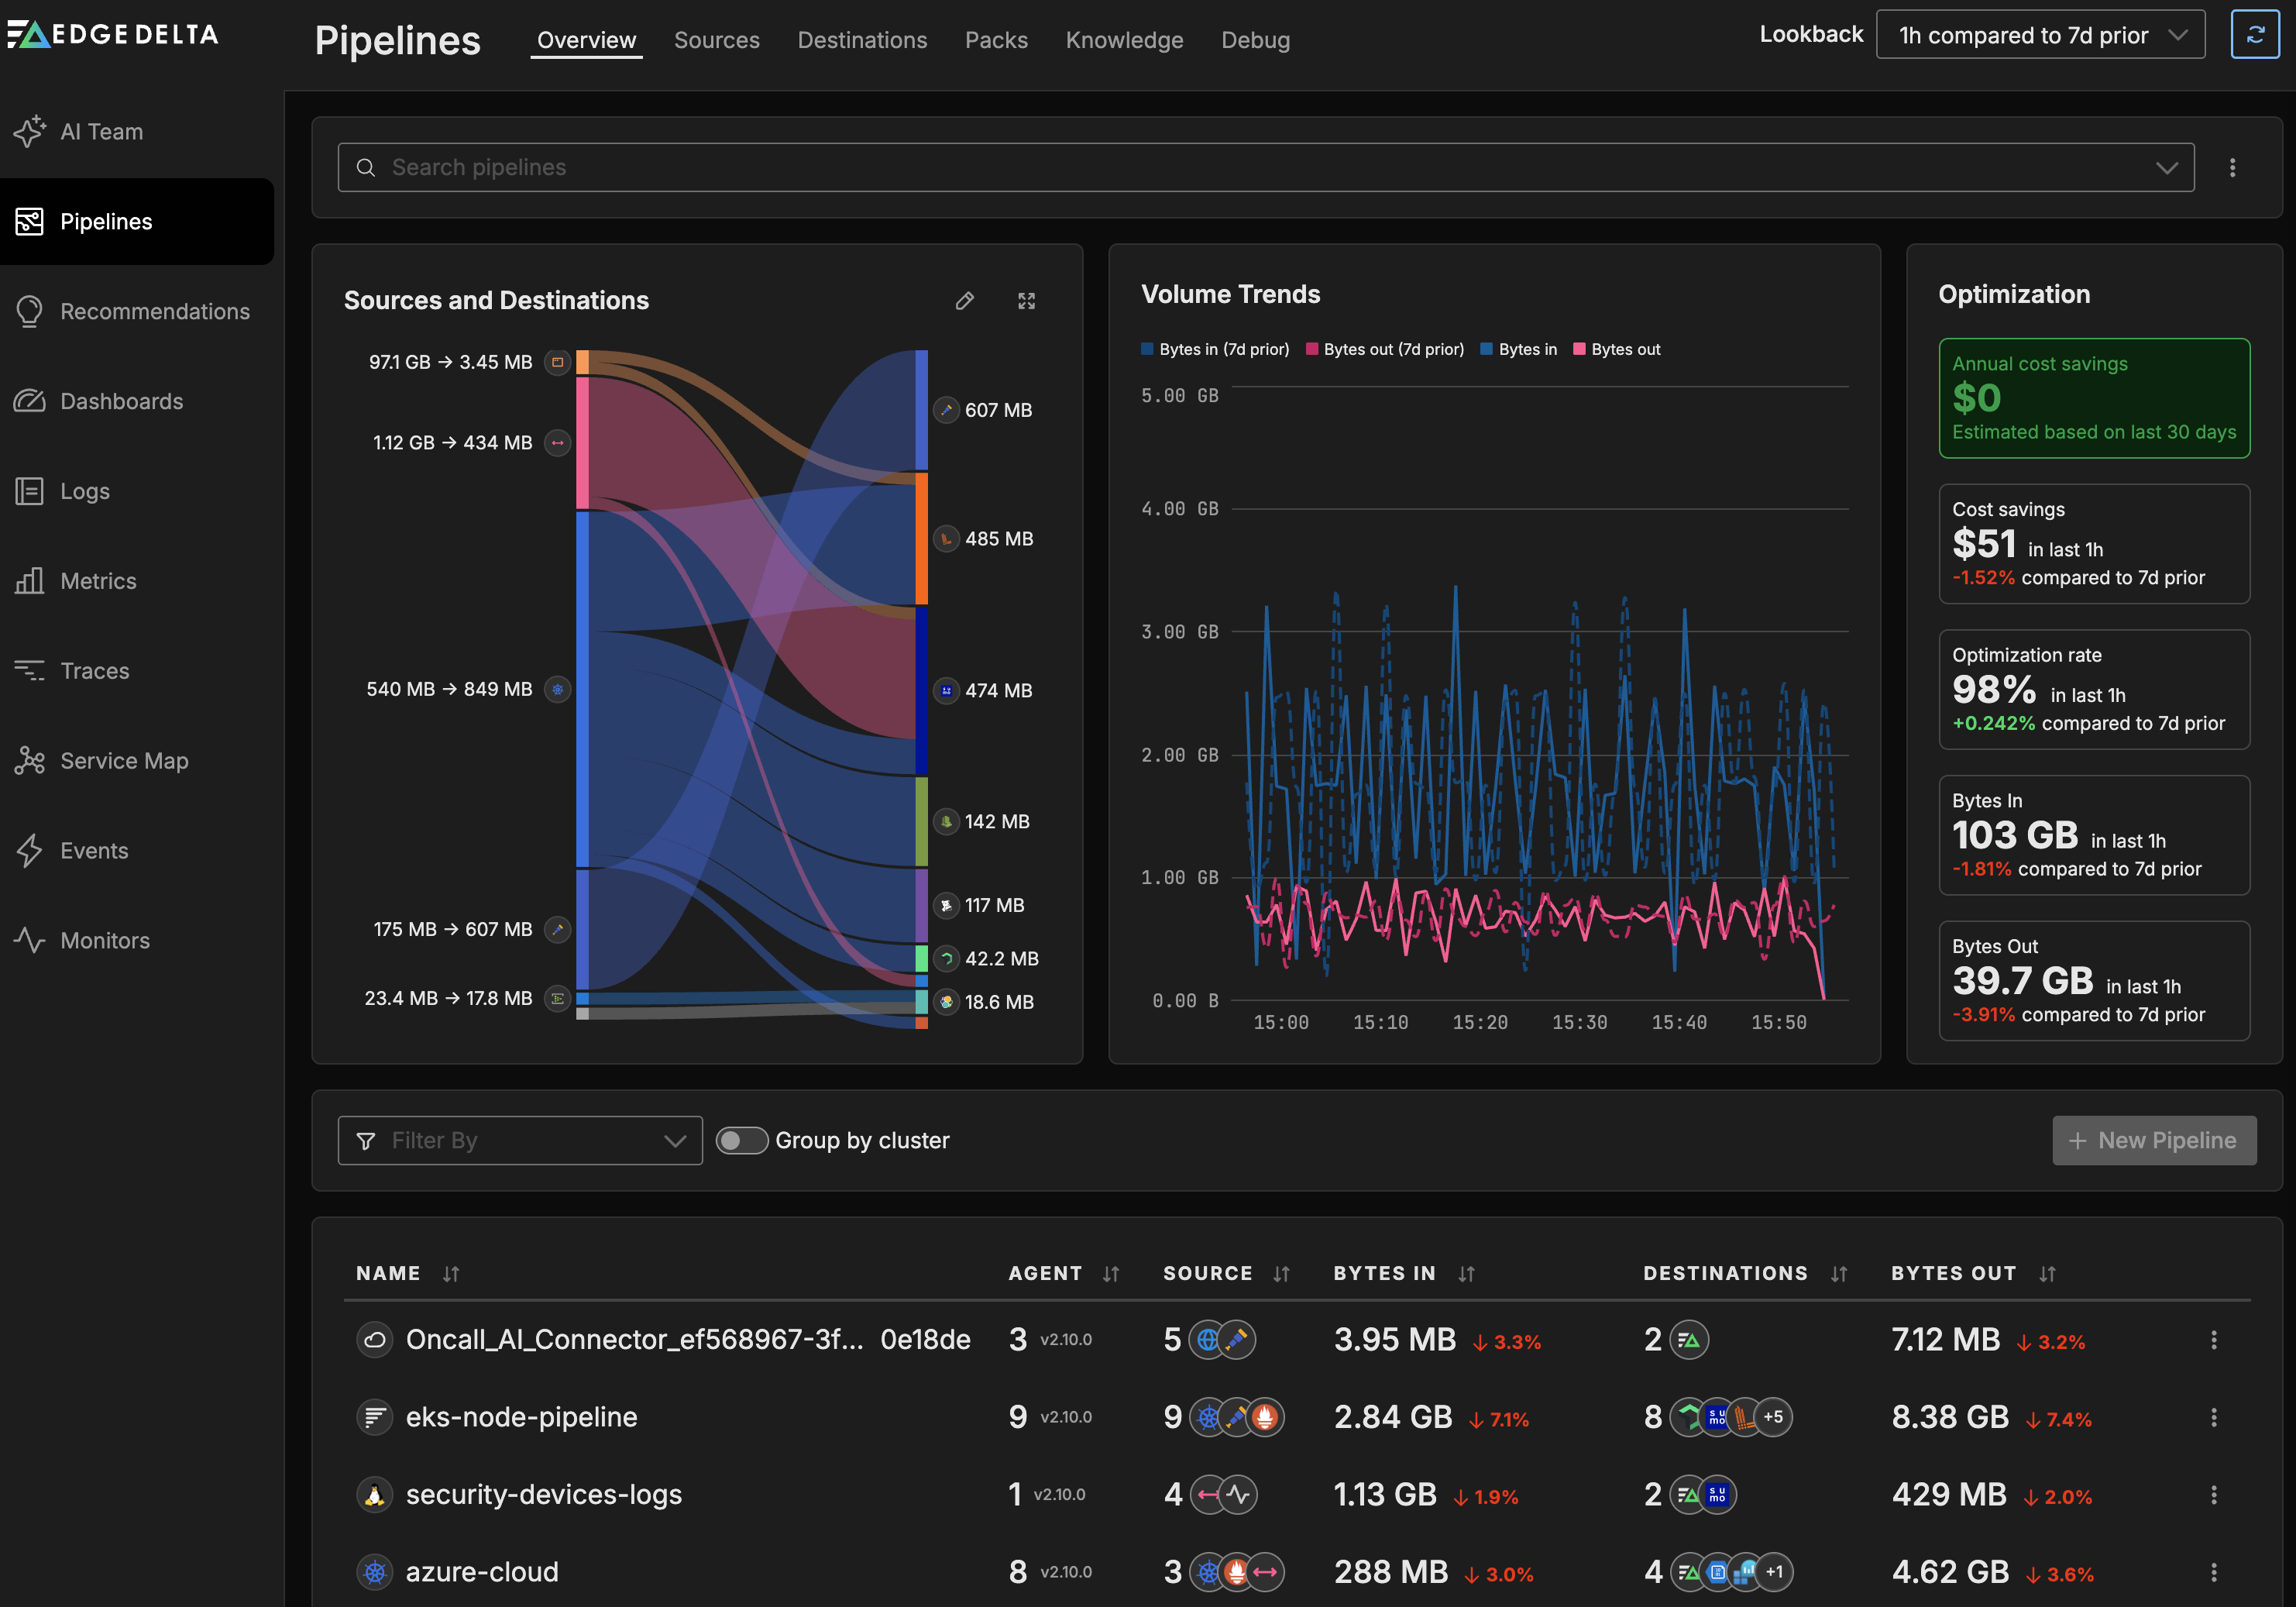Click the three-dot menu beside the search bar
Screen dimensions: 2296x1607
click(2232, 167)
